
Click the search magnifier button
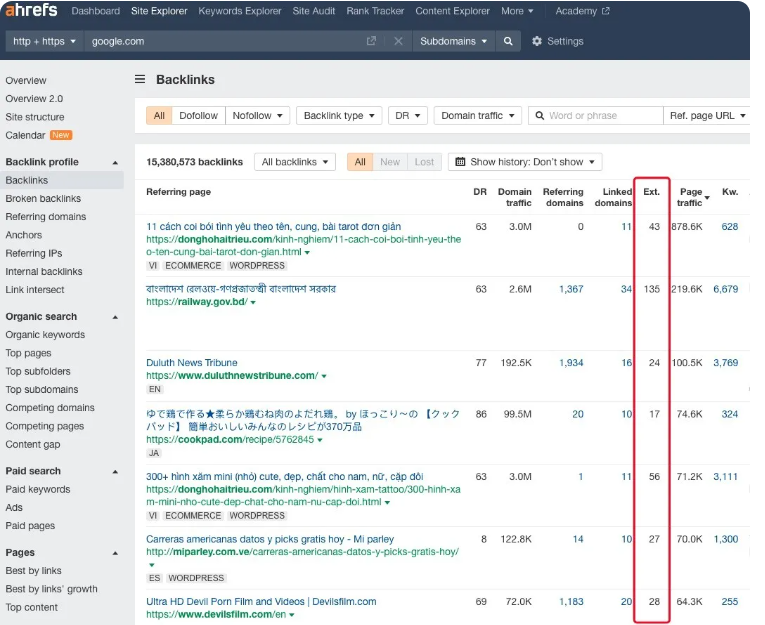click(x=508, y=42)
